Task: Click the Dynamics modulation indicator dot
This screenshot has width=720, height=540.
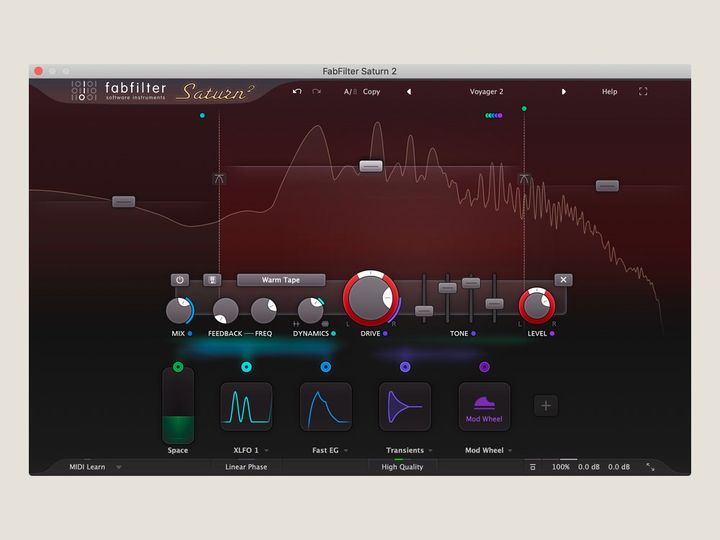Action: [333, 333]
